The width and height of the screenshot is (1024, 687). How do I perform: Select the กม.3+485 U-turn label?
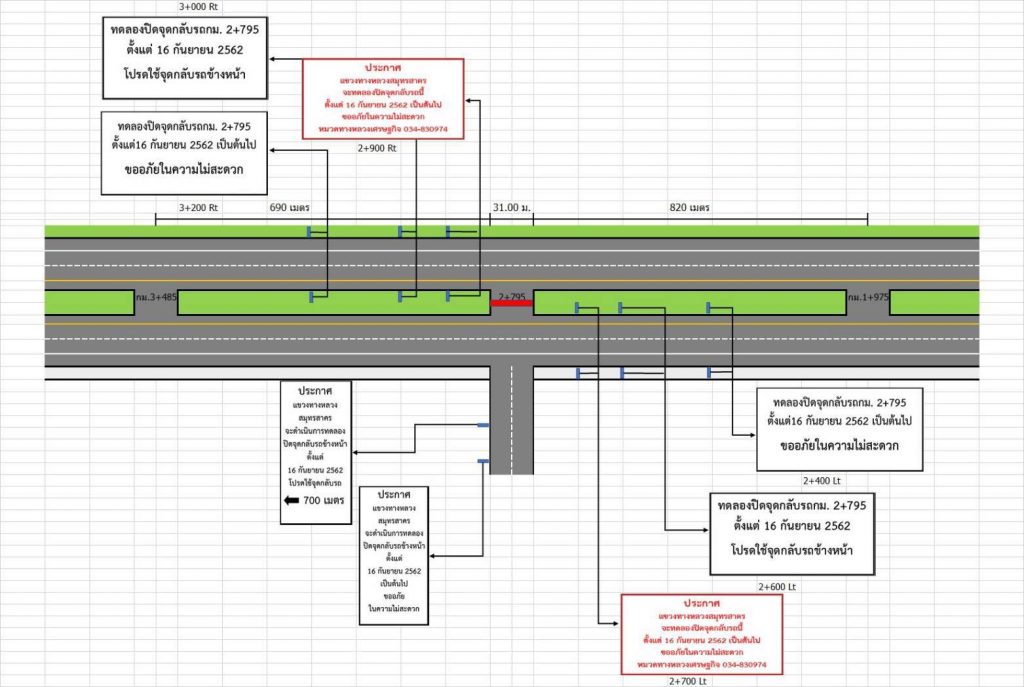pos(156,298)
